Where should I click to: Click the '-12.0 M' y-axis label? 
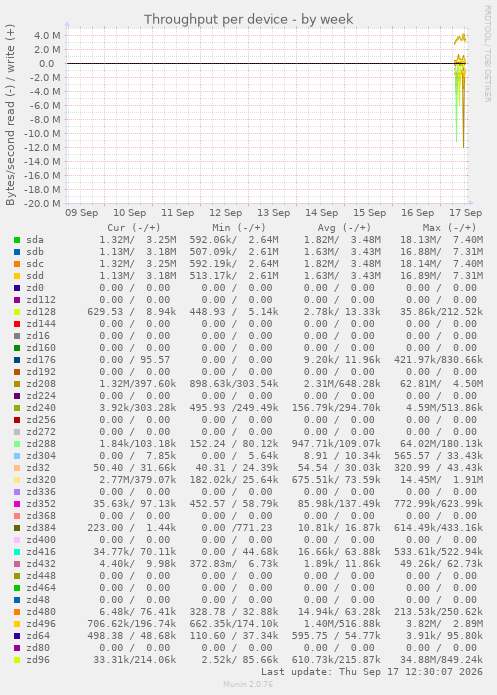(43, 148)
